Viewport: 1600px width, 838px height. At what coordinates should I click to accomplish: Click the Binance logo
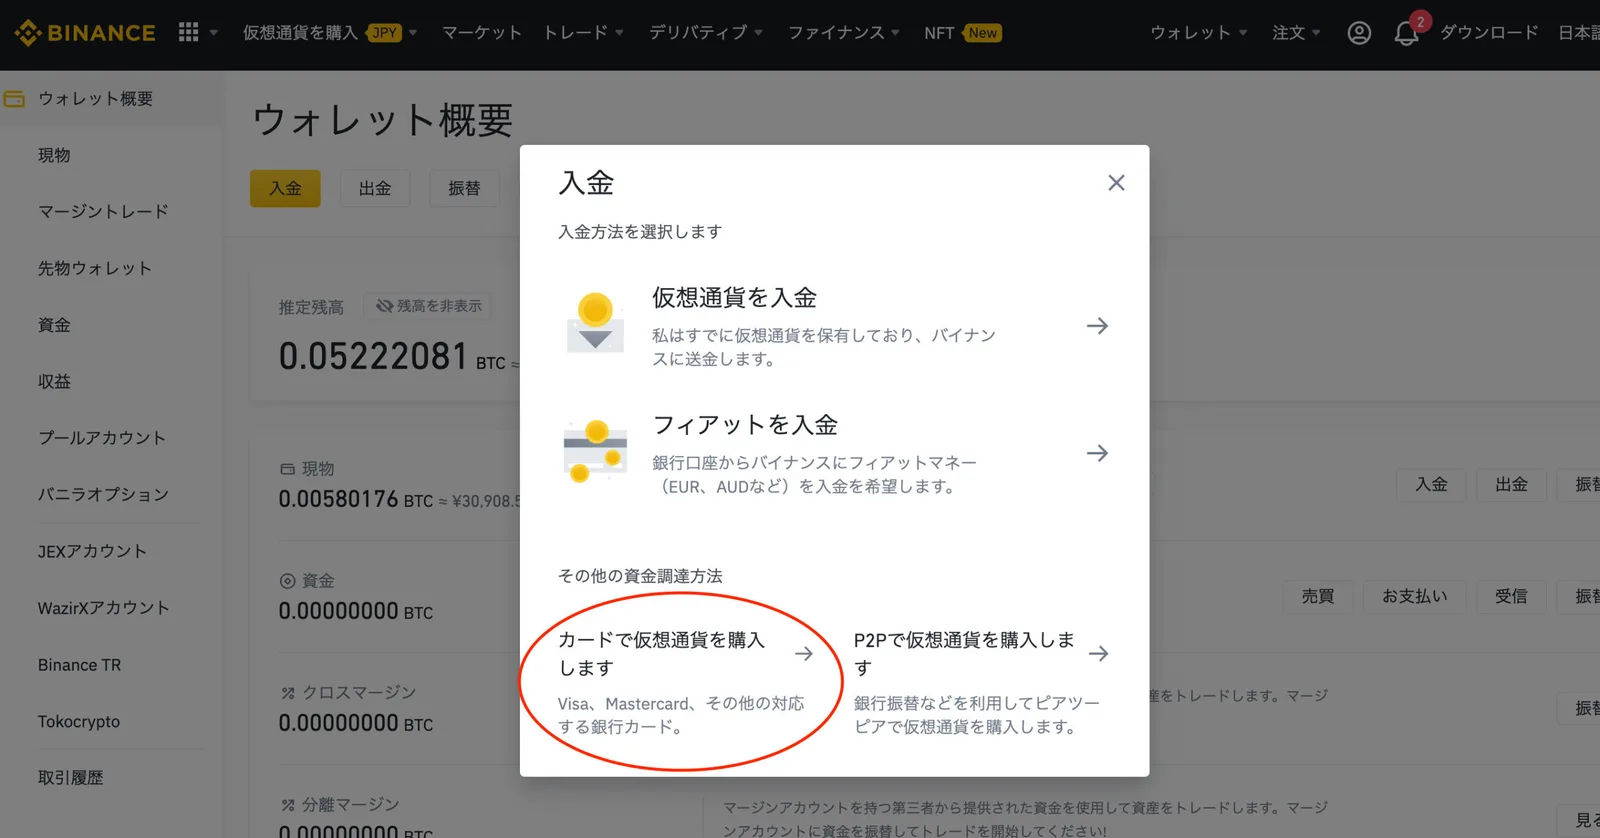pos(85,33)
